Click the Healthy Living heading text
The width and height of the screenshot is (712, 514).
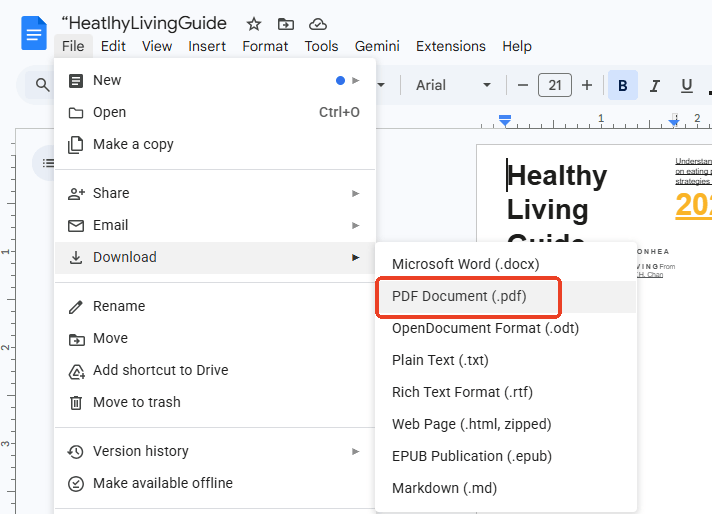557,193
